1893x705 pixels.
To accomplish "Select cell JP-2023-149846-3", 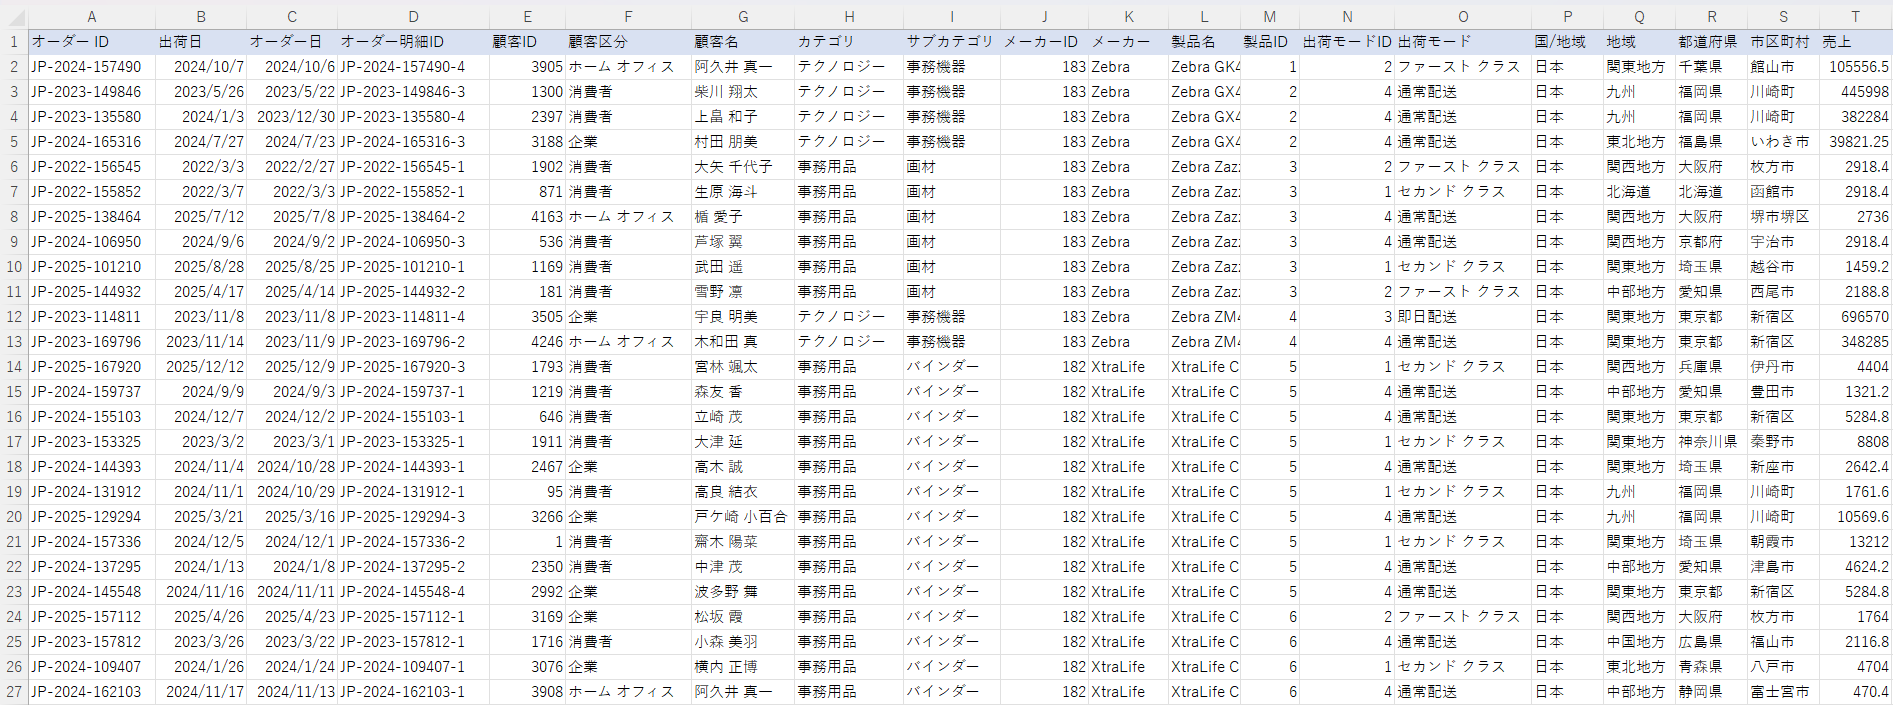I will [x=413, y=91].
